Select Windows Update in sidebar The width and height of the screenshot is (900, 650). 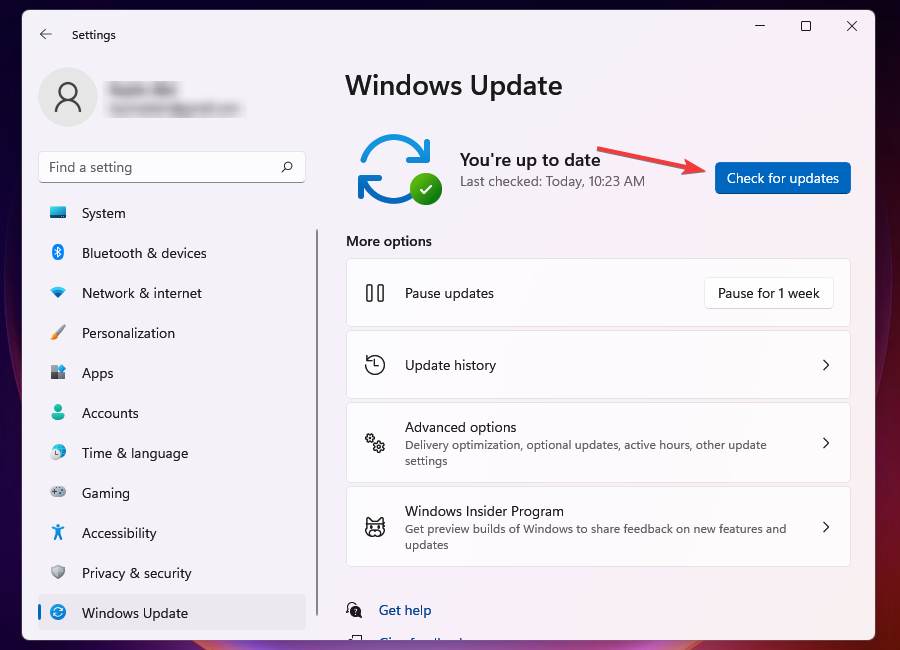(x=172, y=613)
